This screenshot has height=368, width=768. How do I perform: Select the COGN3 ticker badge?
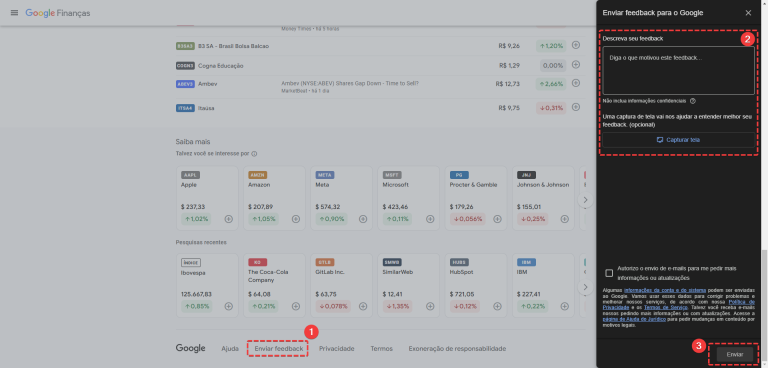[185, 66]
